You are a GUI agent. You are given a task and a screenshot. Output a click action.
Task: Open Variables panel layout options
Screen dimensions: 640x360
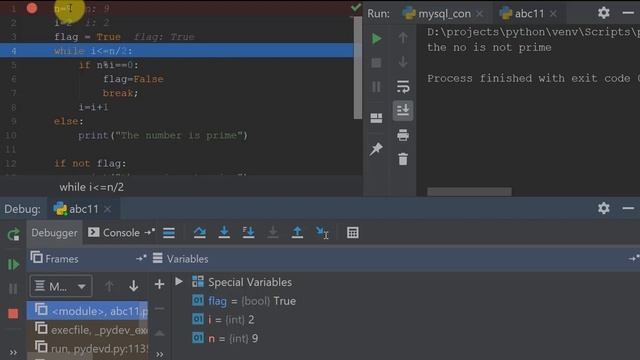(633, 258)
